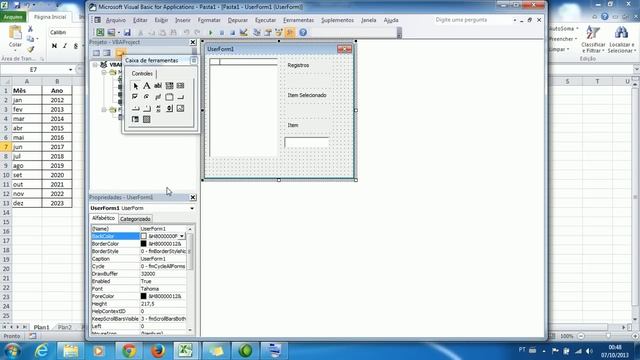640x360 pixels.
Task: Select the OptionButton control in the toolbox
Action: (147, 97)
